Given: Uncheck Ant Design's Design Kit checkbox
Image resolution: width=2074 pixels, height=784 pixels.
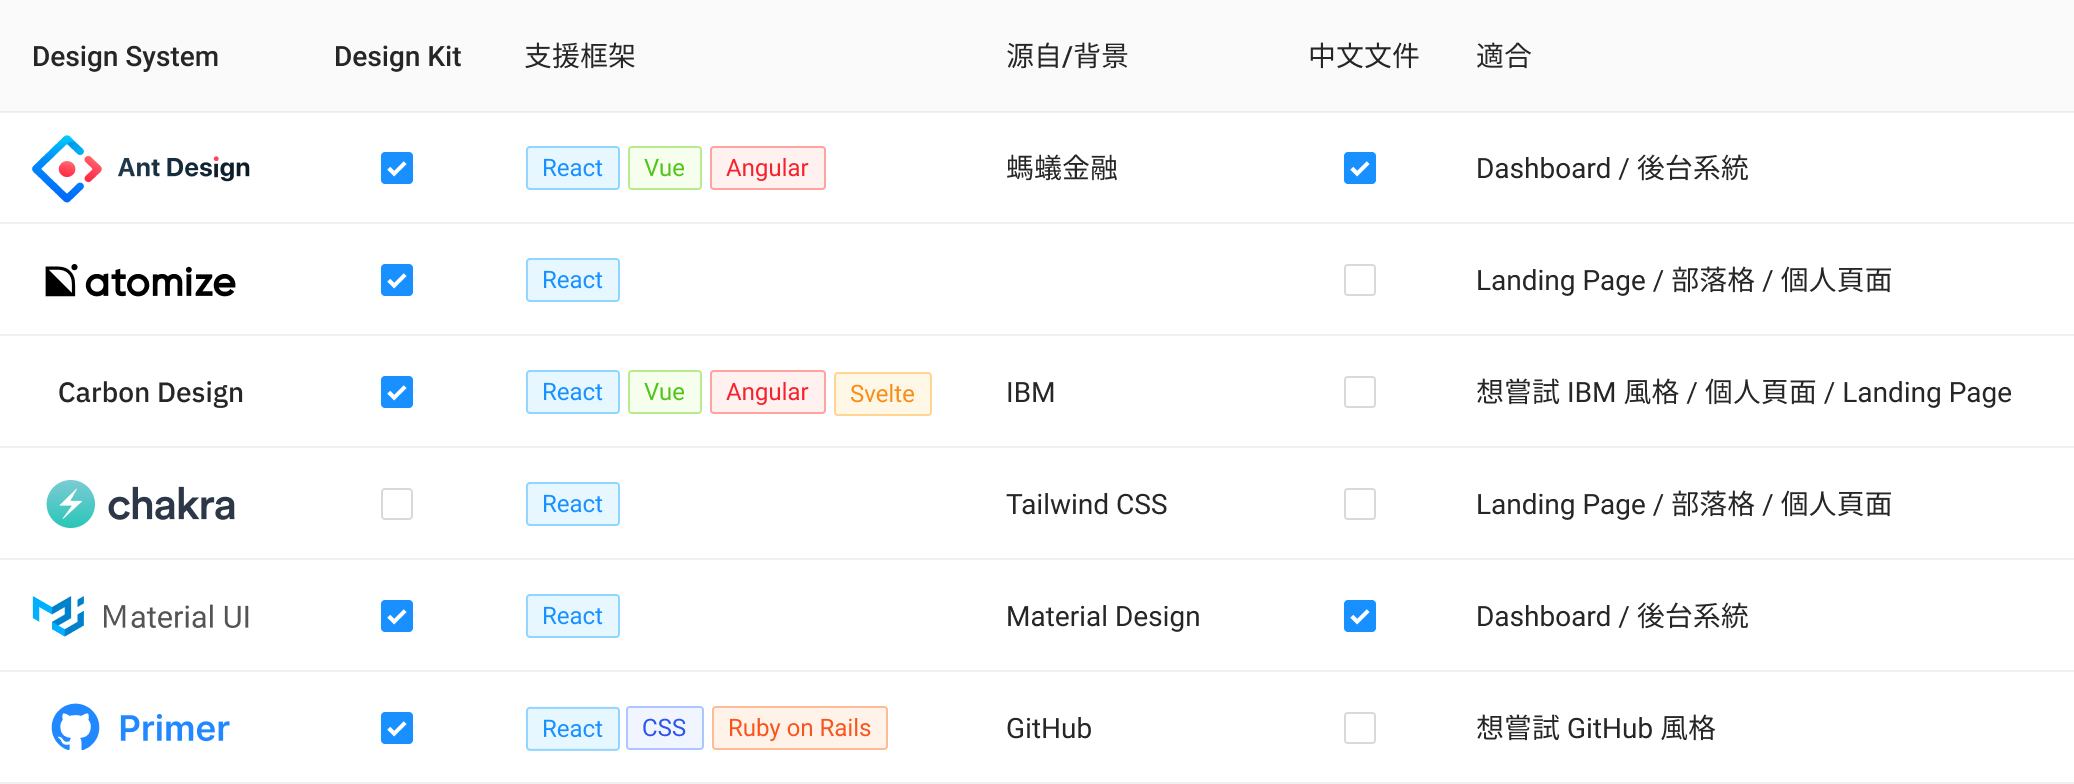Looking at the screenshot, I should point(397,168).
